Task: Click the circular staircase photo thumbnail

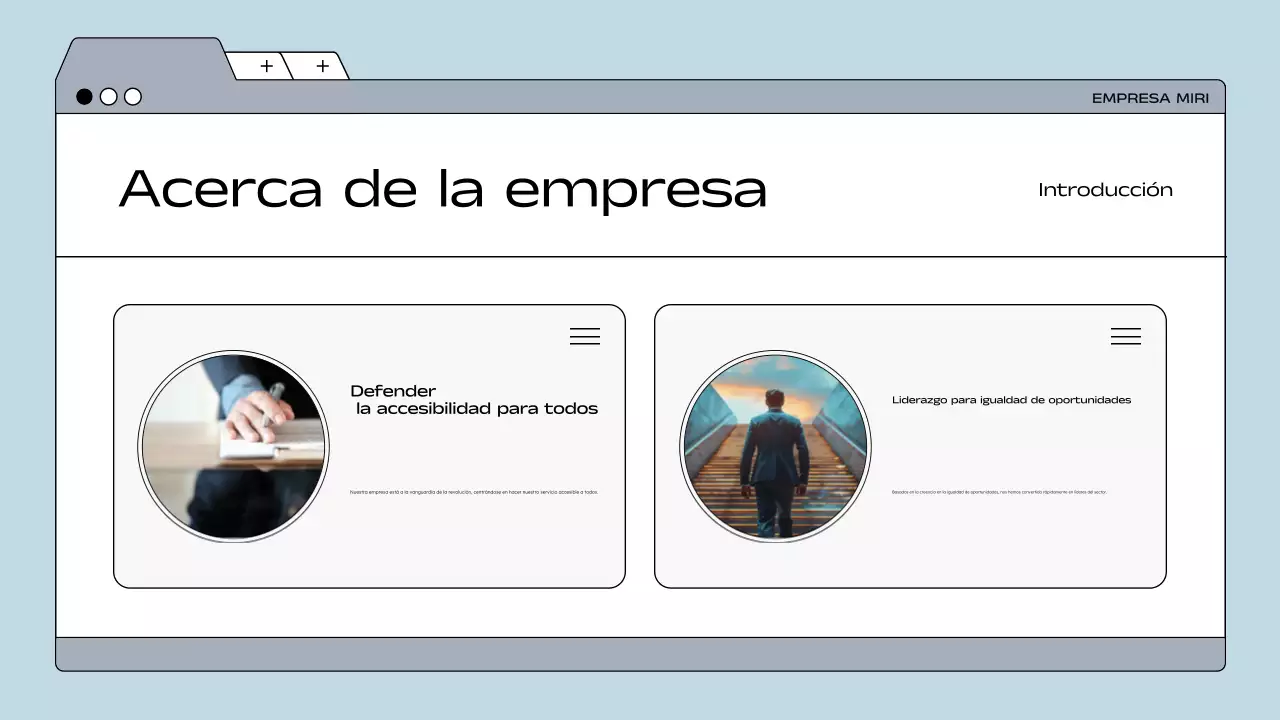Action: click(x=776, y=446)
